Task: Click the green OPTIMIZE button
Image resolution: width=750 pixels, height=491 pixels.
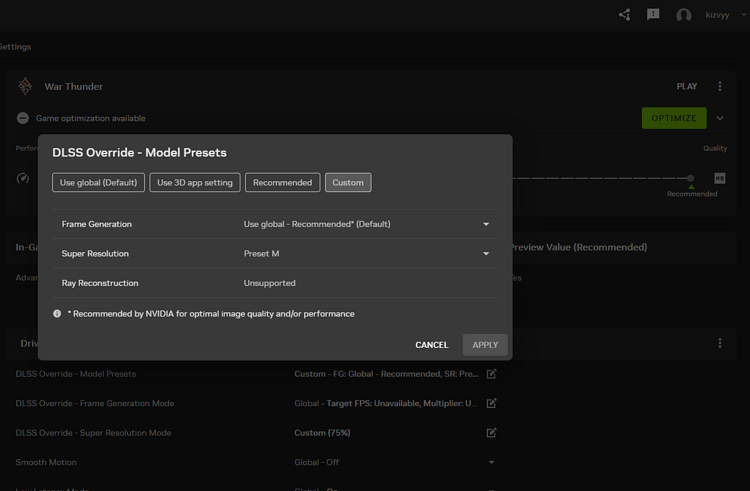Action: pyautogui.click(x=674, y=118)
